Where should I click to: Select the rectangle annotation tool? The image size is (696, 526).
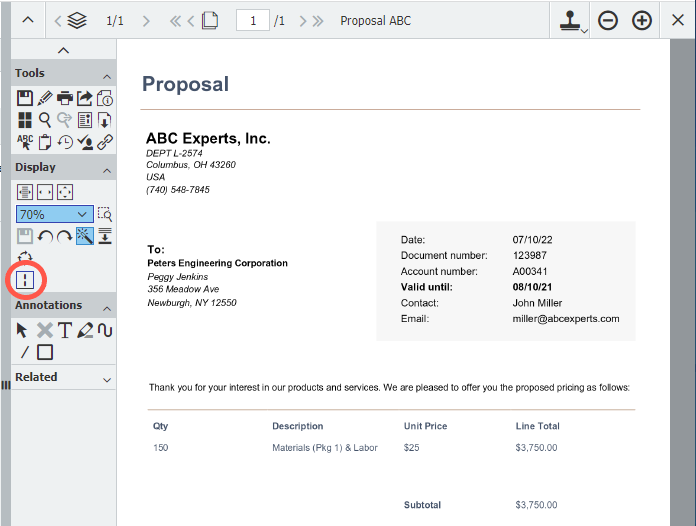pos(45,352)
